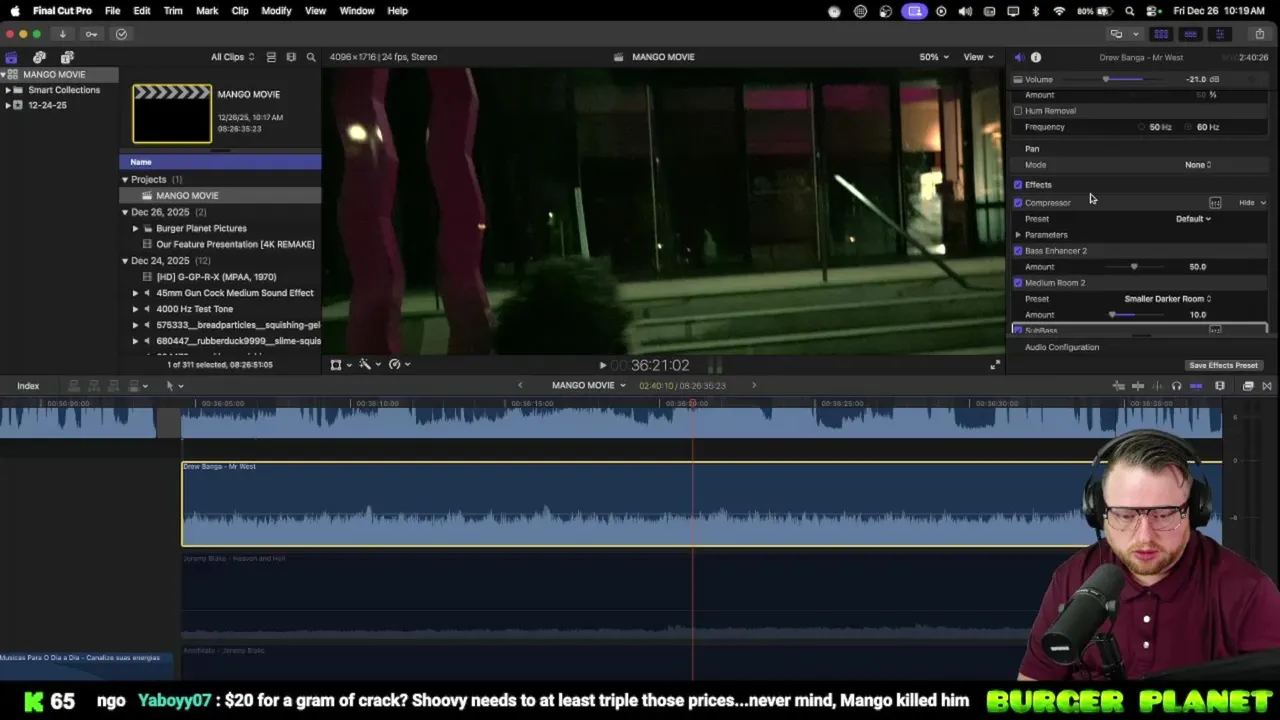Open Compressor Preset Default dropdown
The image size is (1280, 720).
pyautogui.click(x=1193, y=219)
